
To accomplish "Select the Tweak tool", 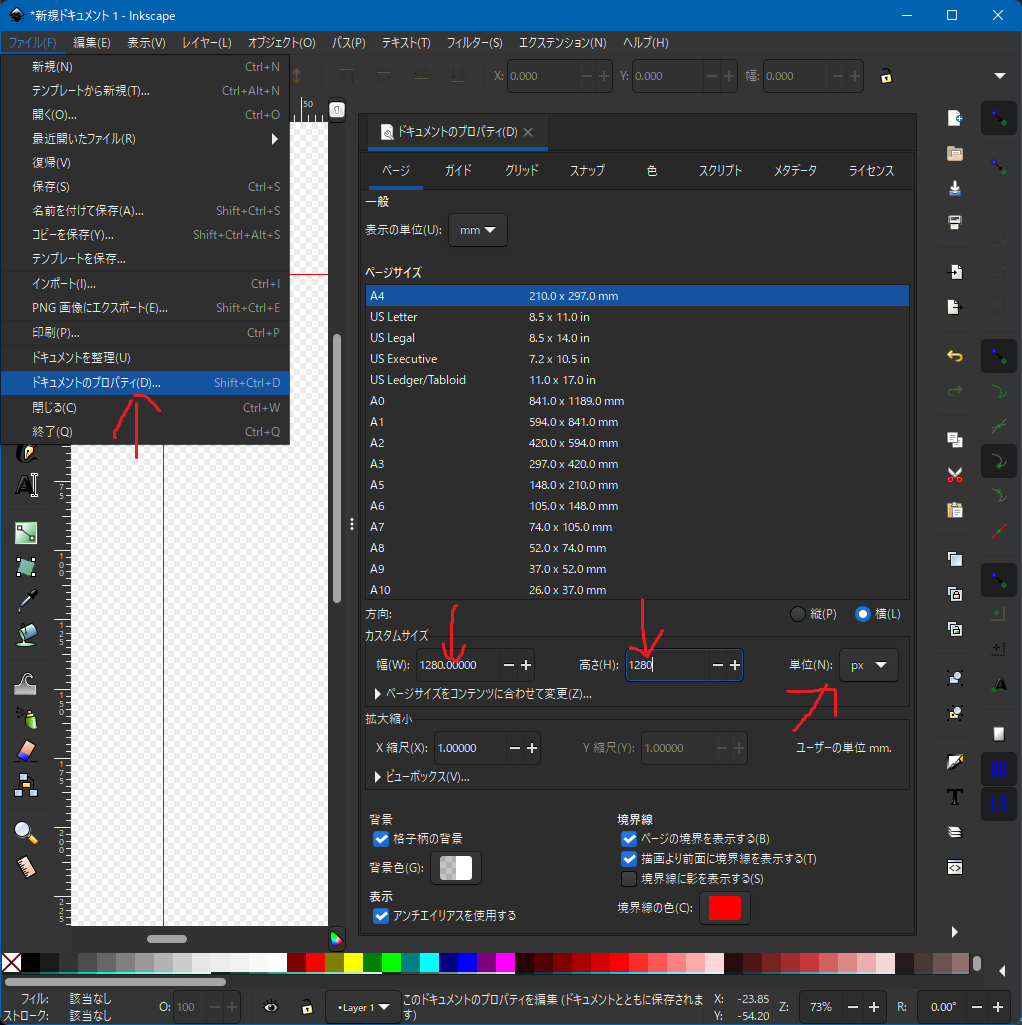I will (x=26, y=683).
